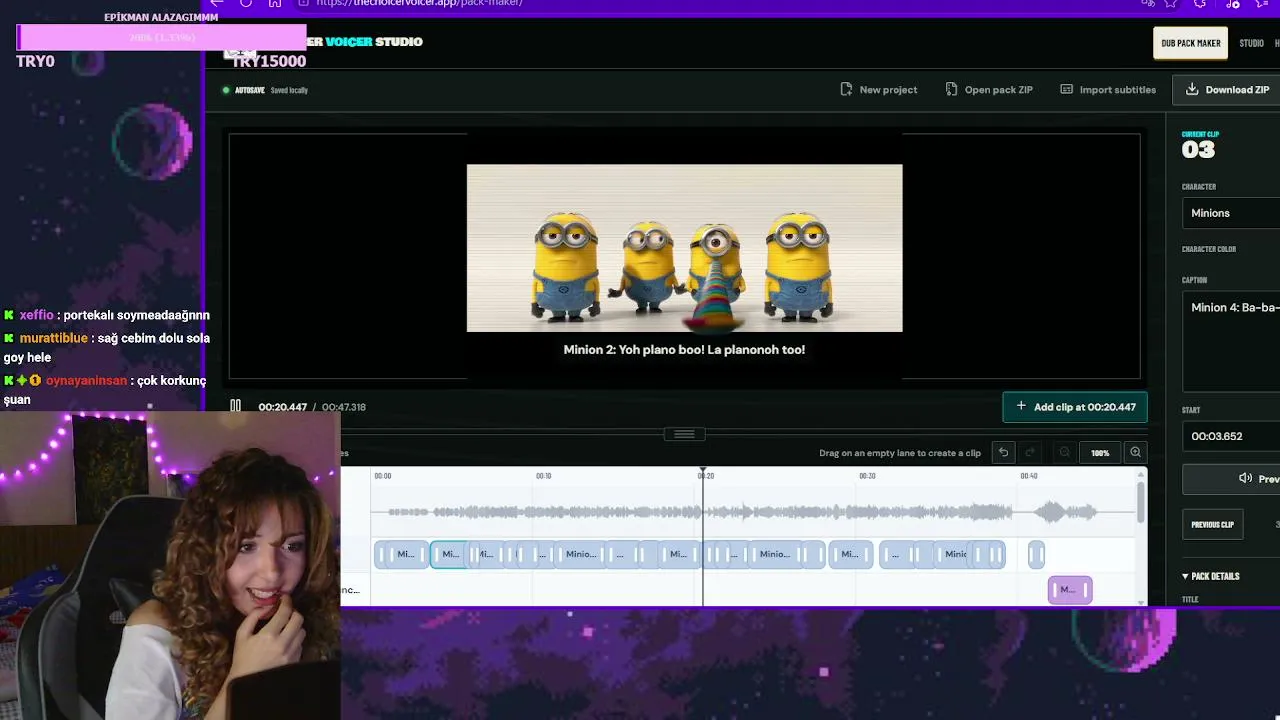Select the highlighted clip on the timeline
The height and width of the screenshot is (720, 1280).
tap(448, 554)
